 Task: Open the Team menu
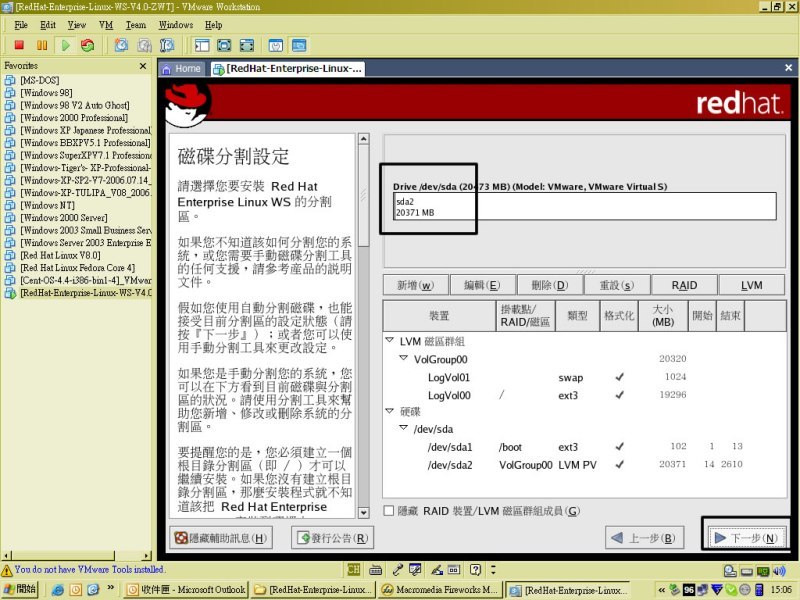click(136, 25)
